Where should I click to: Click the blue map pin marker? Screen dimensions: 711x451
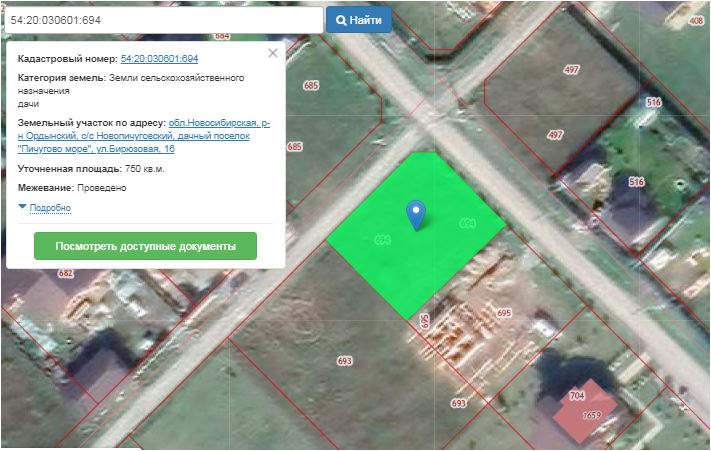(416, 214)
